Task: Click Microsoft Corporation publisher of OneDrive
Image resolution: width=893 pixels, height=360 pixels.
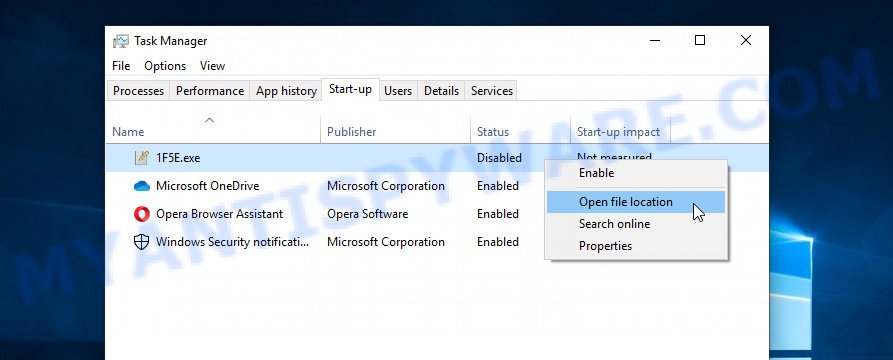Action: tap(386, 186)
